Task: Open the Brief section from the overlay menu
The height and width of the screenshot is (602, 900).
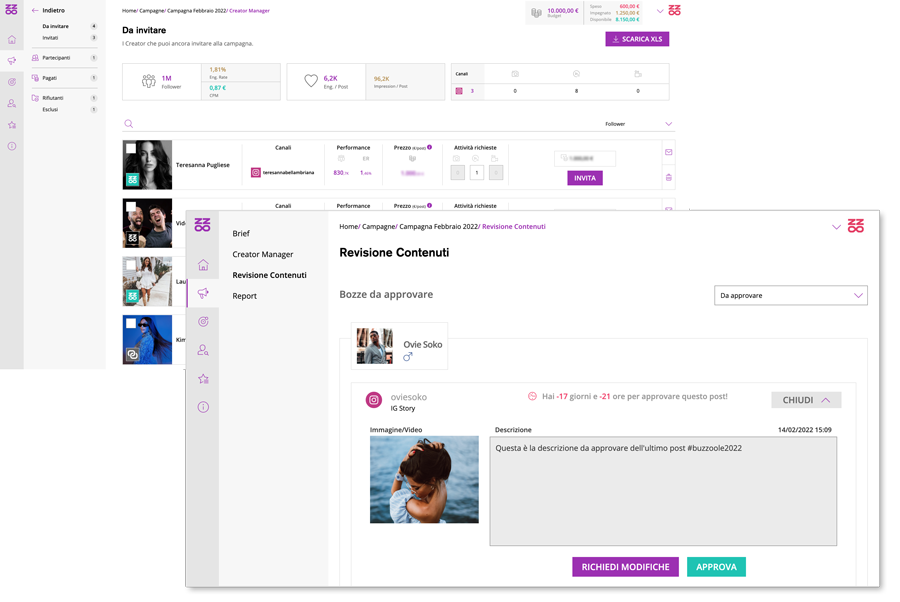Action: [242, 232]
